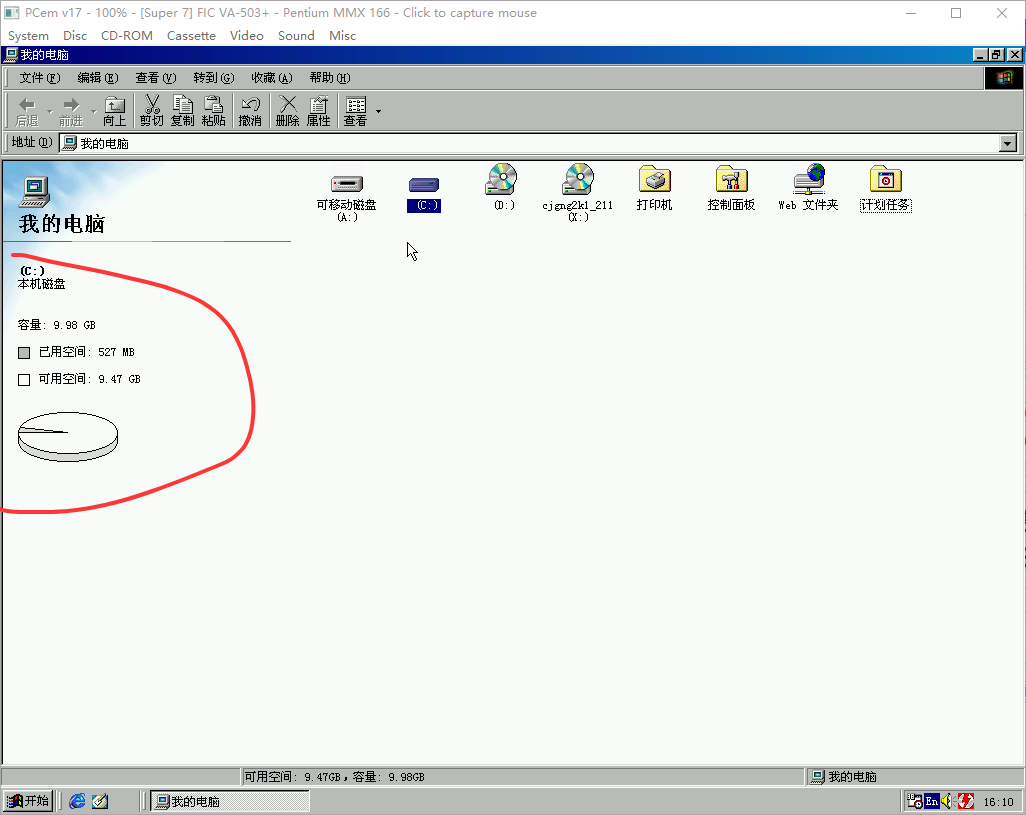
Task: Go up one level with 向上
Action: click(x=115, y=112)
